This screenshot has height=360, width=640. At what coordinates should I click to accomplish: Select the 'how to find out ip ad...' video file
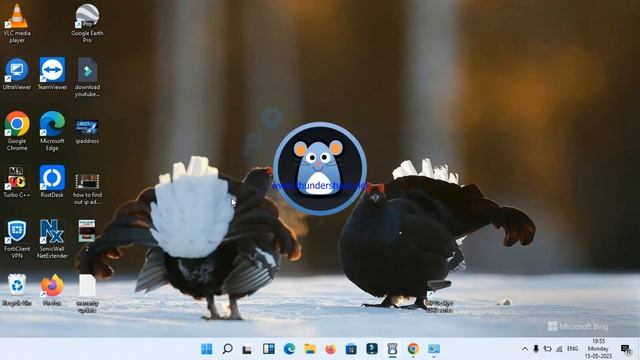[87, 189]
